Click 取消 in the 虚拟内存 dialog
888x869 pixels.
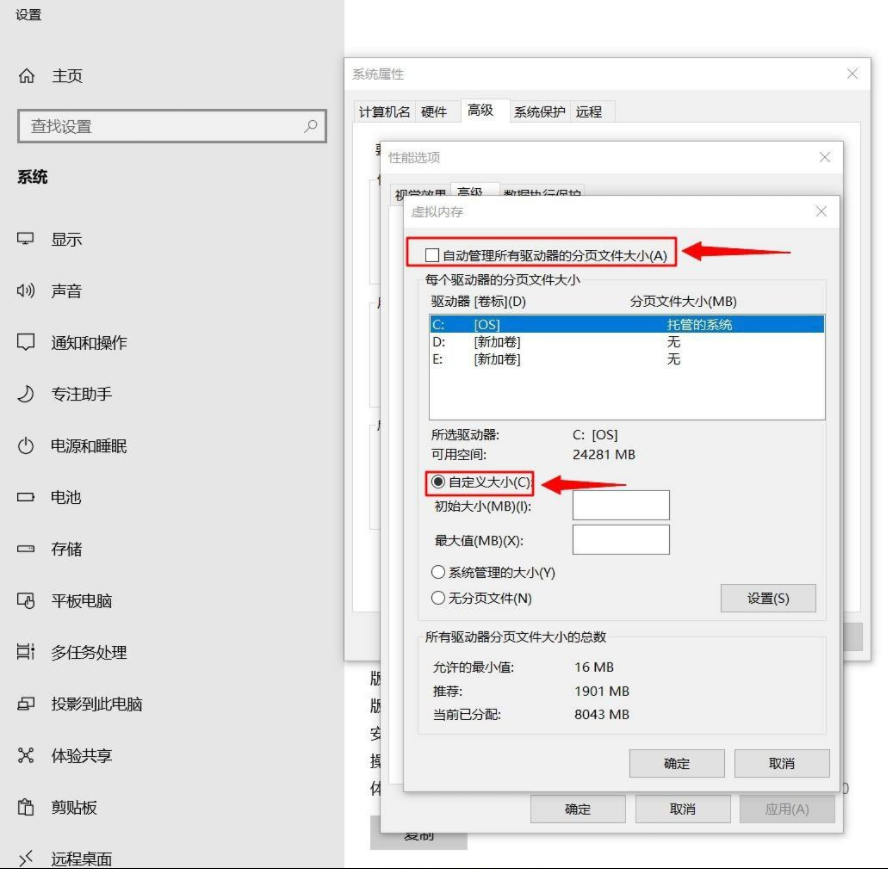tap(782, 763)
